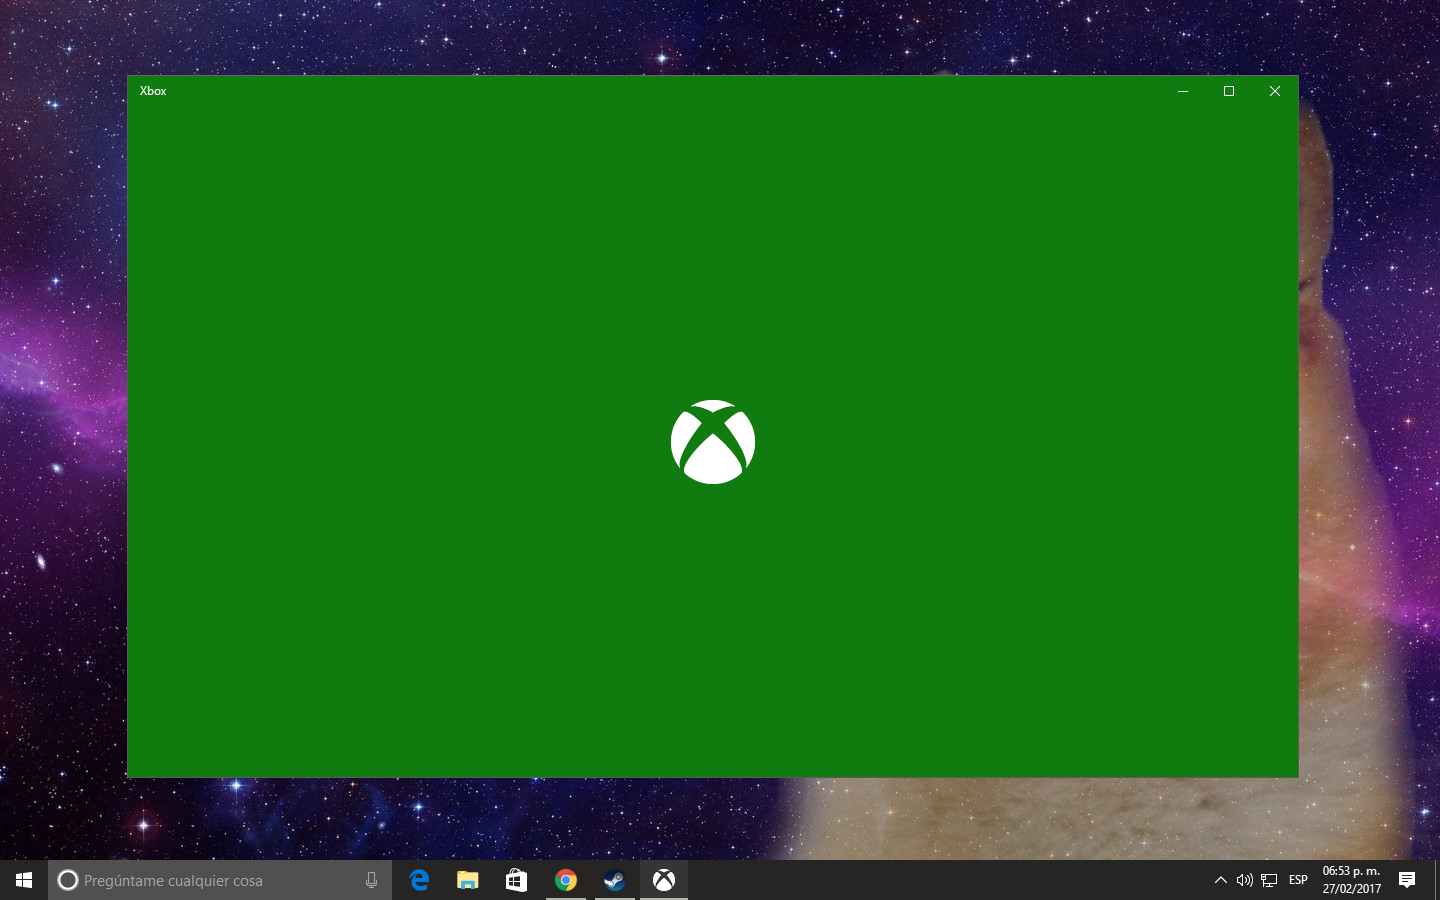This screenshot has width=1440, height=900.
Task: Open the volume control in the tray
Action: [x=1244, y=880]
